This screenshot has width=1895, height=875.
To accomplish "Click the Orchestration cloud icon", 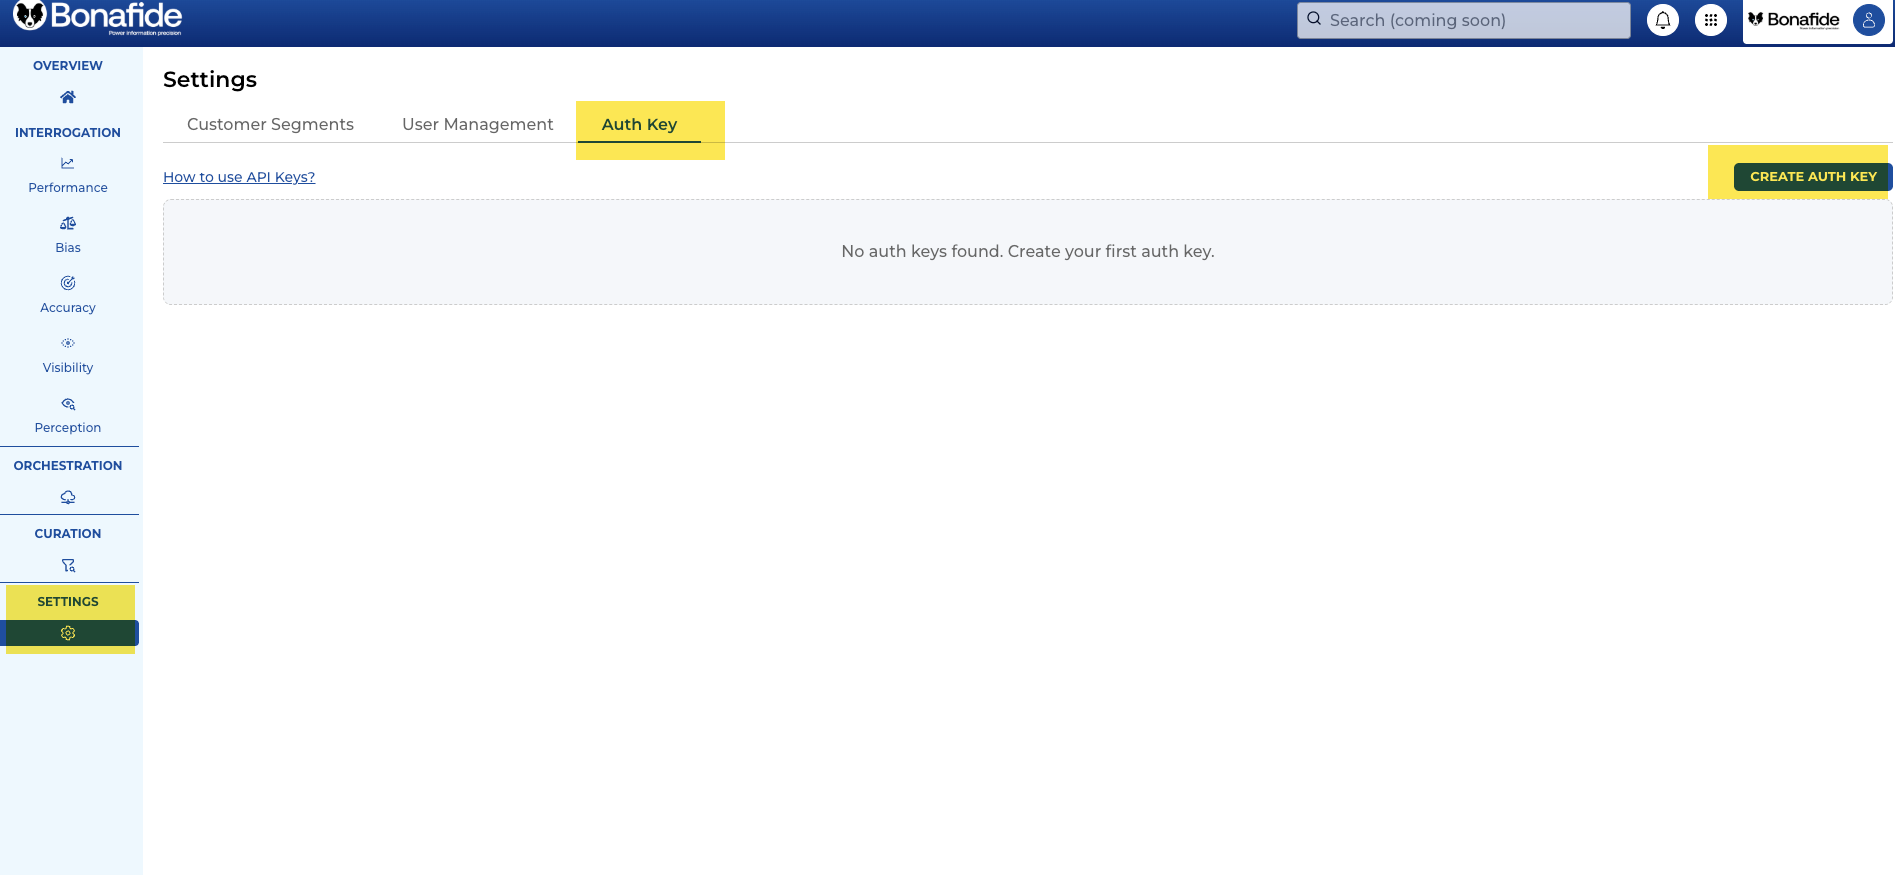I will click(x=68, y=497).
